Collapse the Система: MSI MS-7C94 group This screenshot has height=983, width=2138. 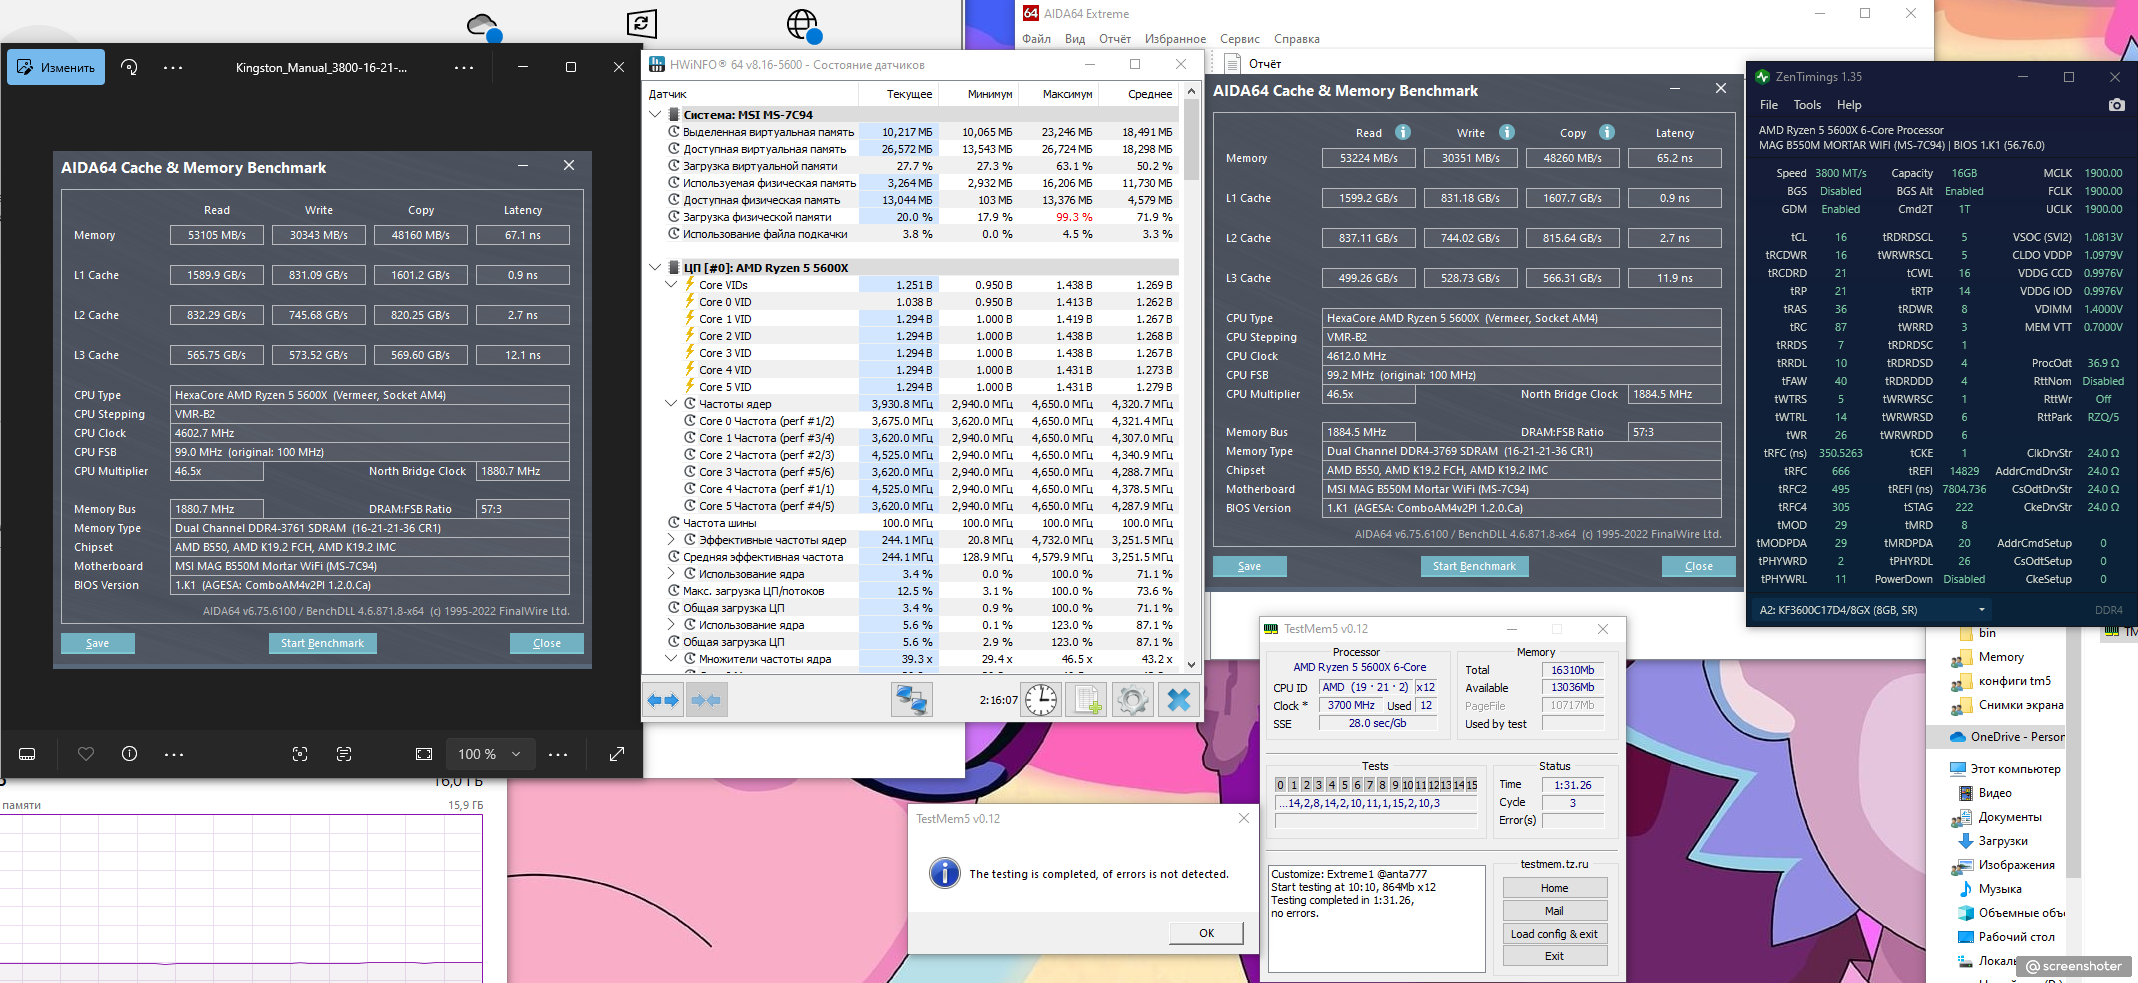655,115
